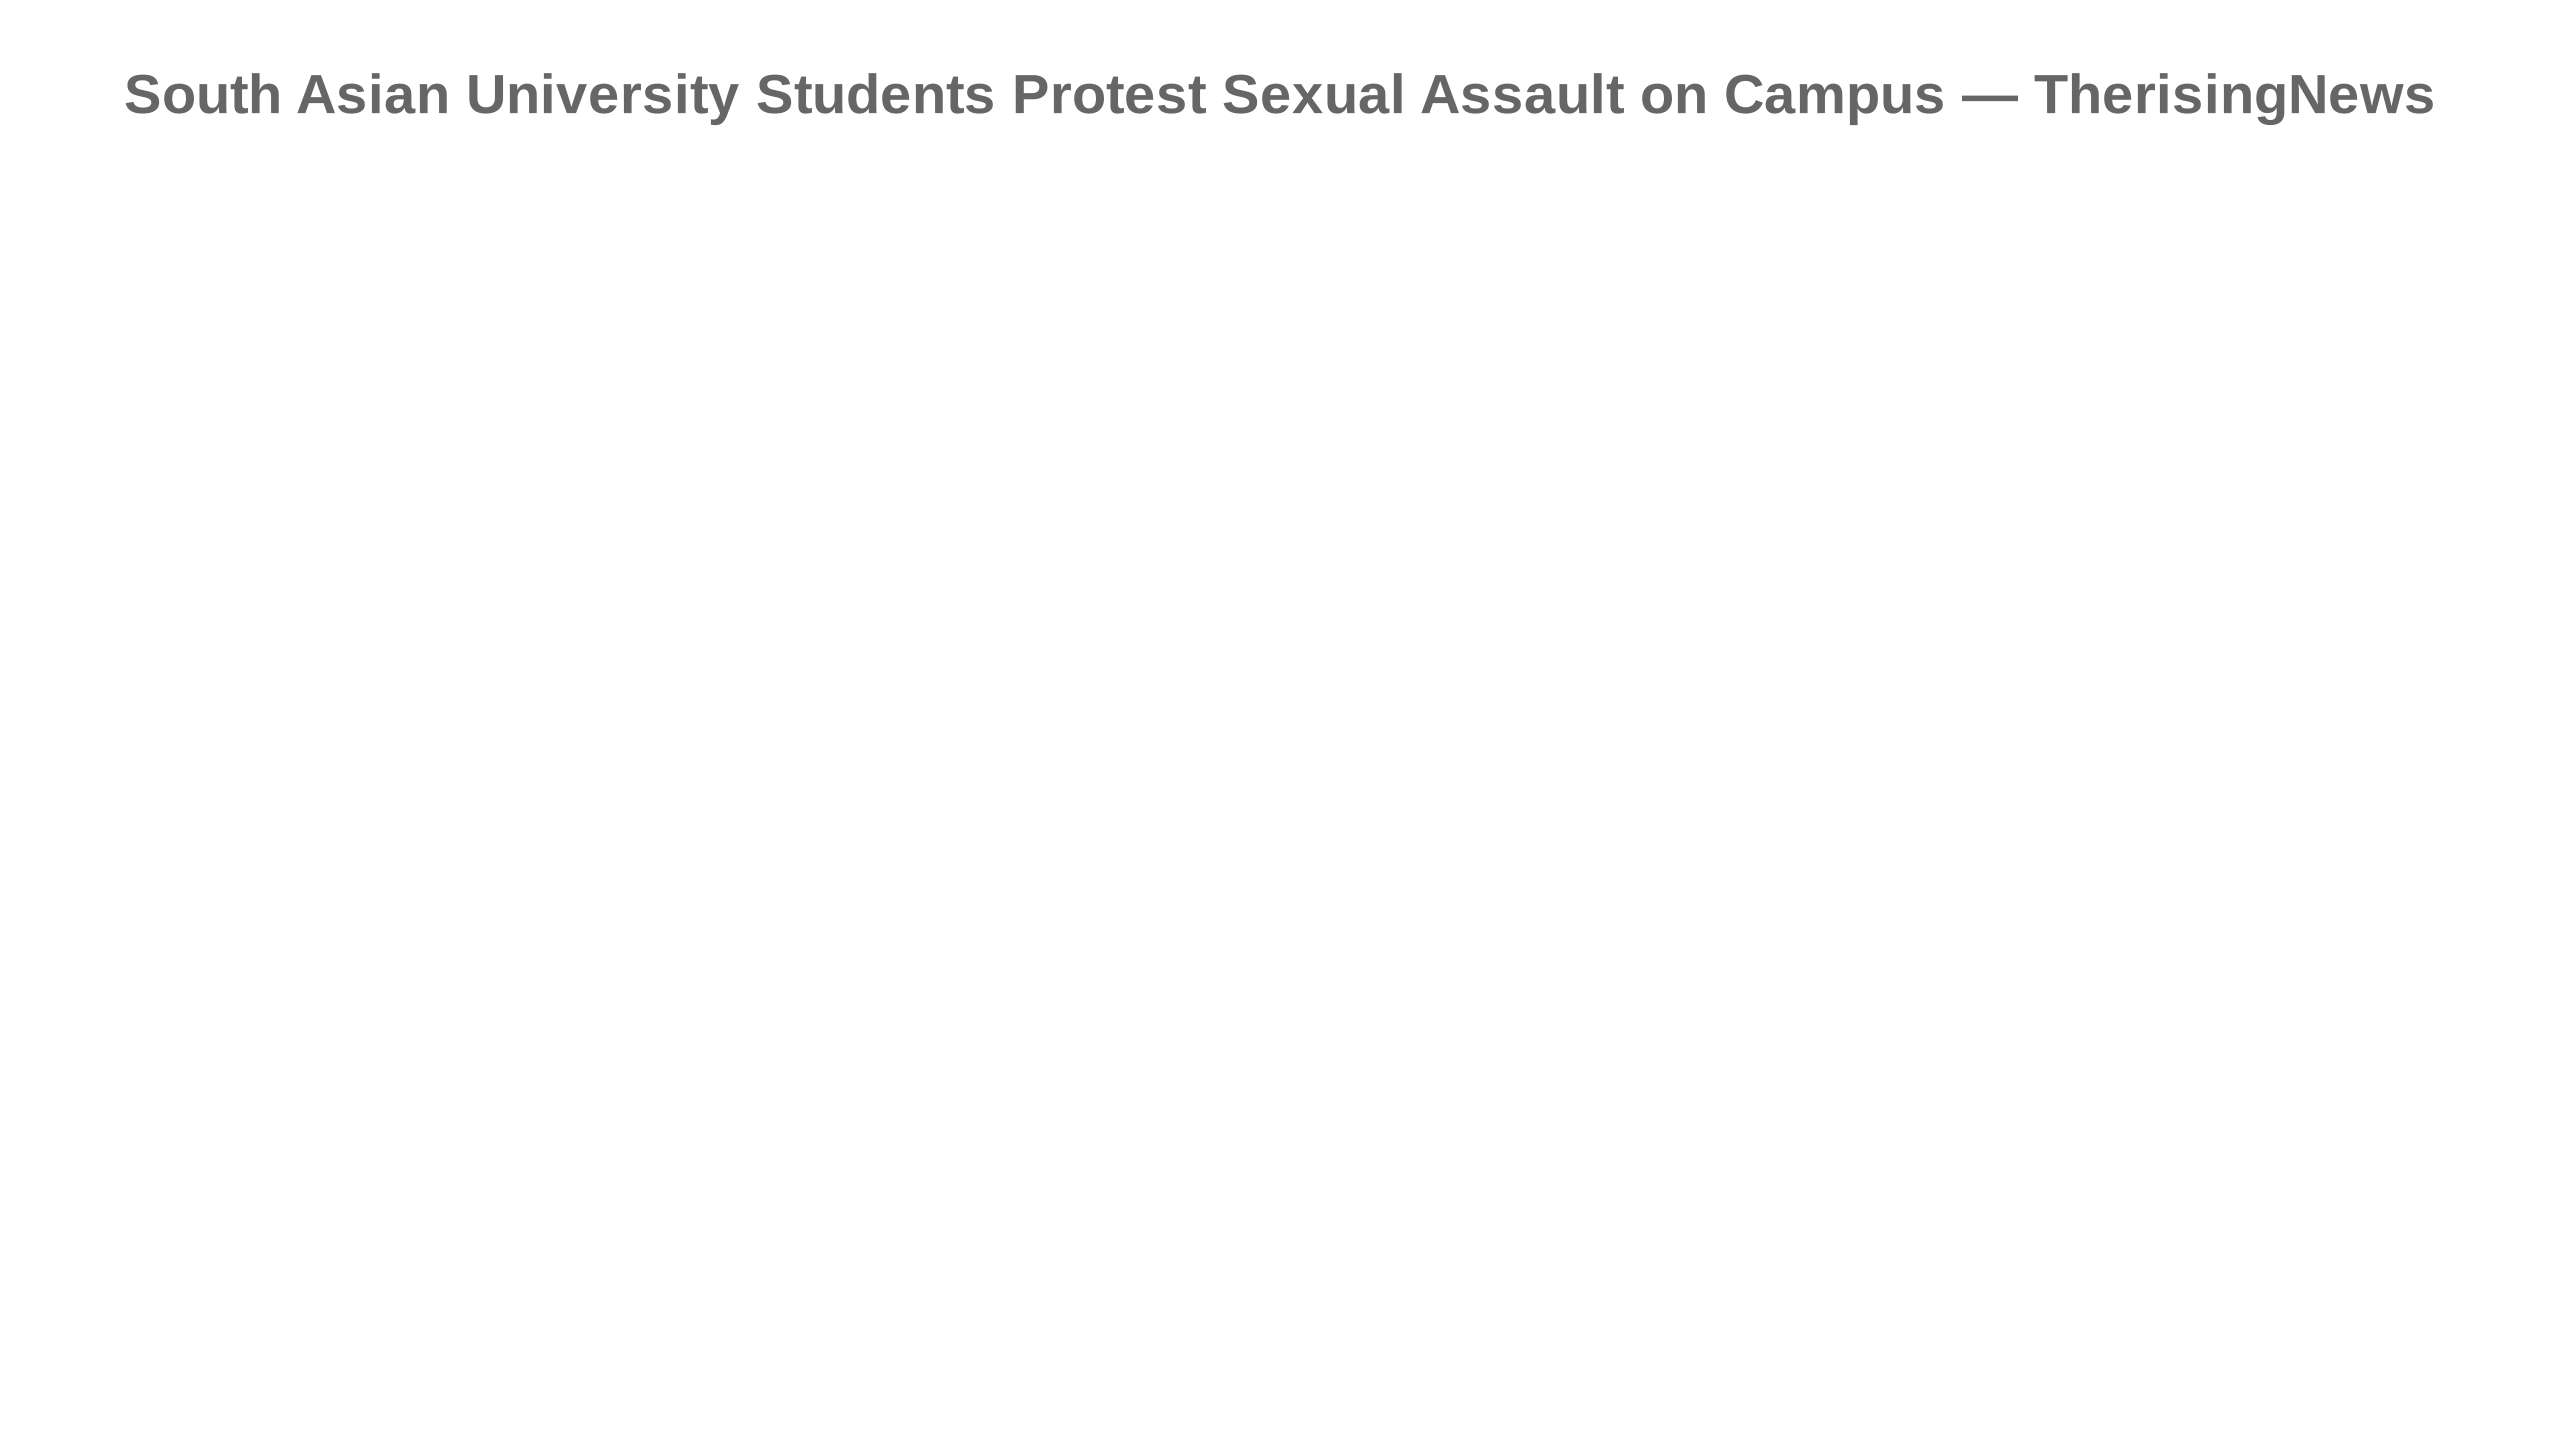The image size is (2560, 1440).
Task: Click the "Therising" part of the site name
Action: [2160, 96]
